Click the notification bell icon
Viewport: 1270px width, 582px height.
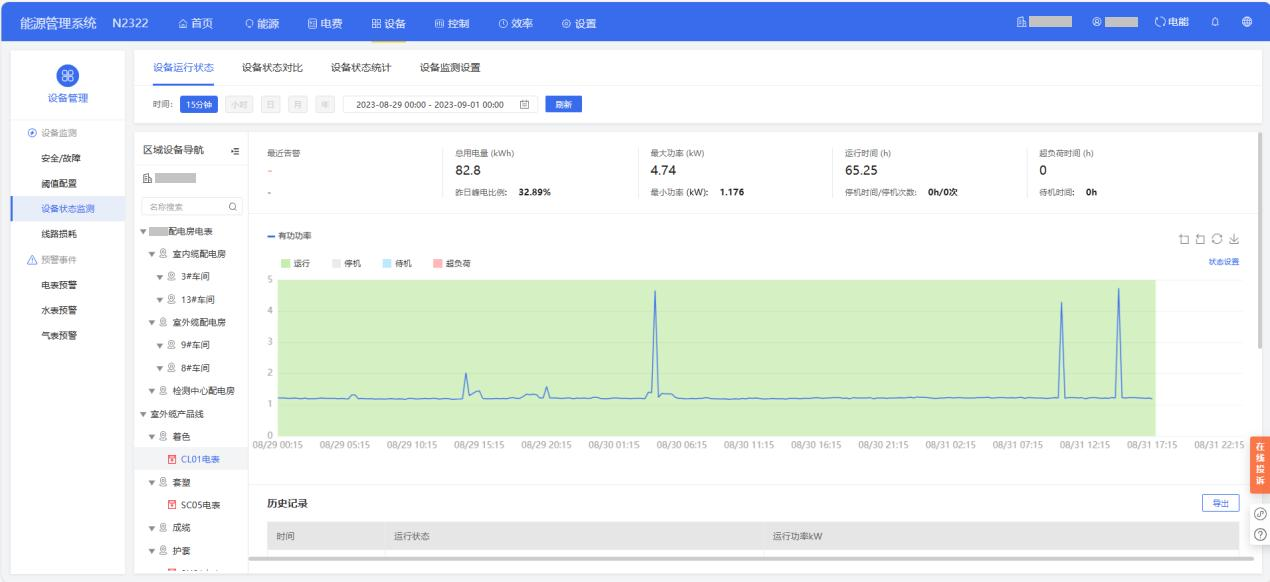click(1215, 23)
